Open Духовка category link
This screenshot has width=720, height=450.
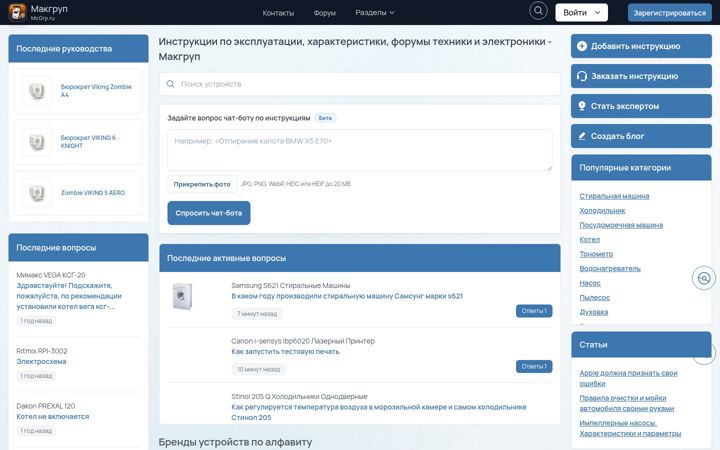[x=594, y=312]
